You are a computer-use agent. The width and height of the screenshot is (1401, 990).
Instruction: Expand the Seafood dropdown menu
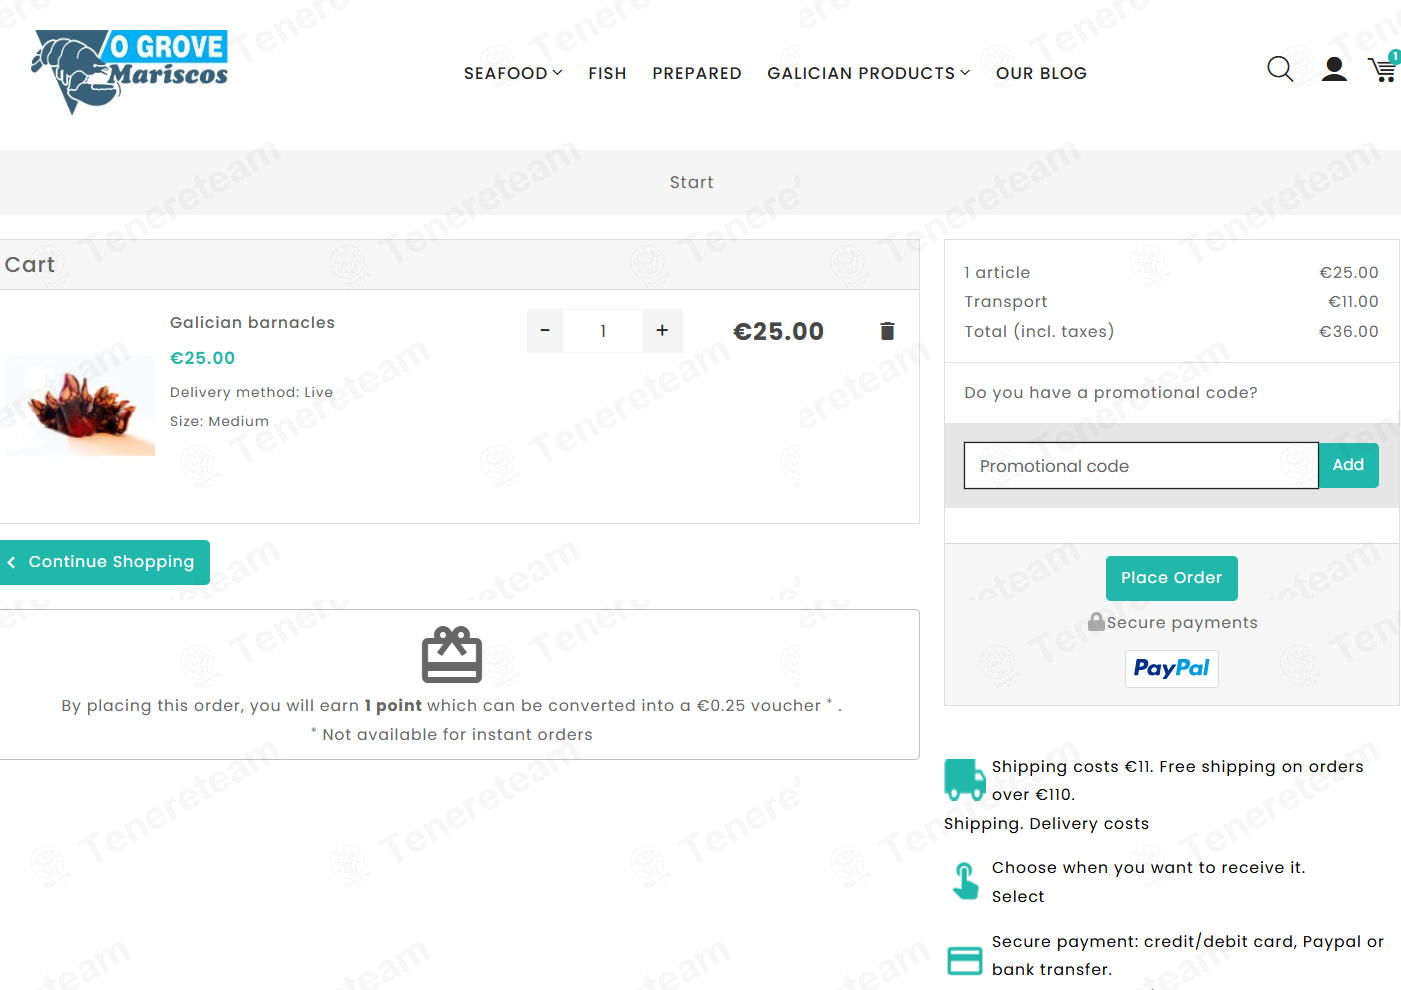tap(513, 73)
